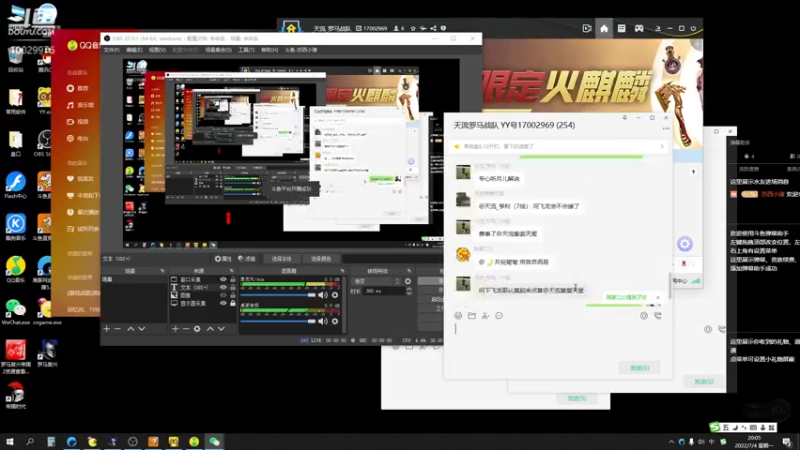Toggle lock on 图像 source
This screenshot has height=450, width=800.
coord(233,295)
